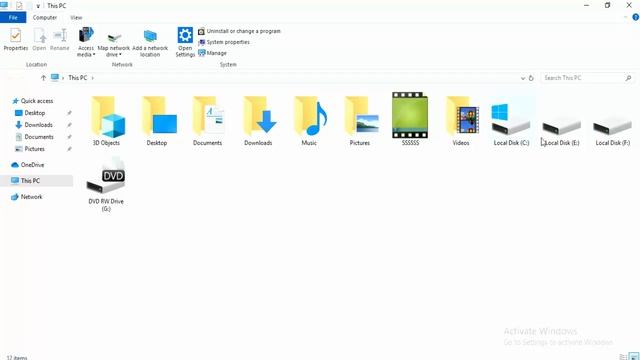Open the quick access toolbar dropdown
This screenshot has height=360, width=640.
click(x=38, y=6)
